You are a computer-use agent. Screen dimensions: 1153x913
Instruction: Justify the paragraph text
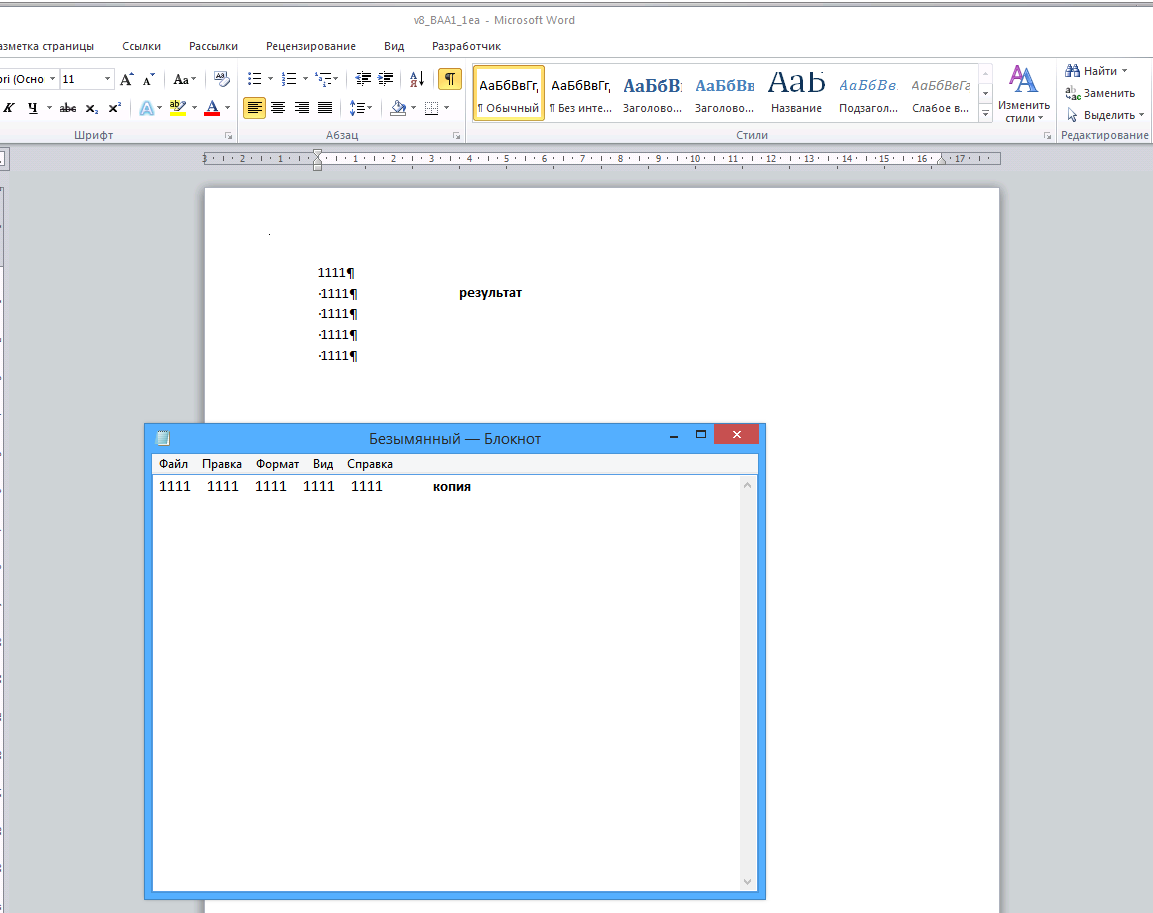click(x=325, y=108)
